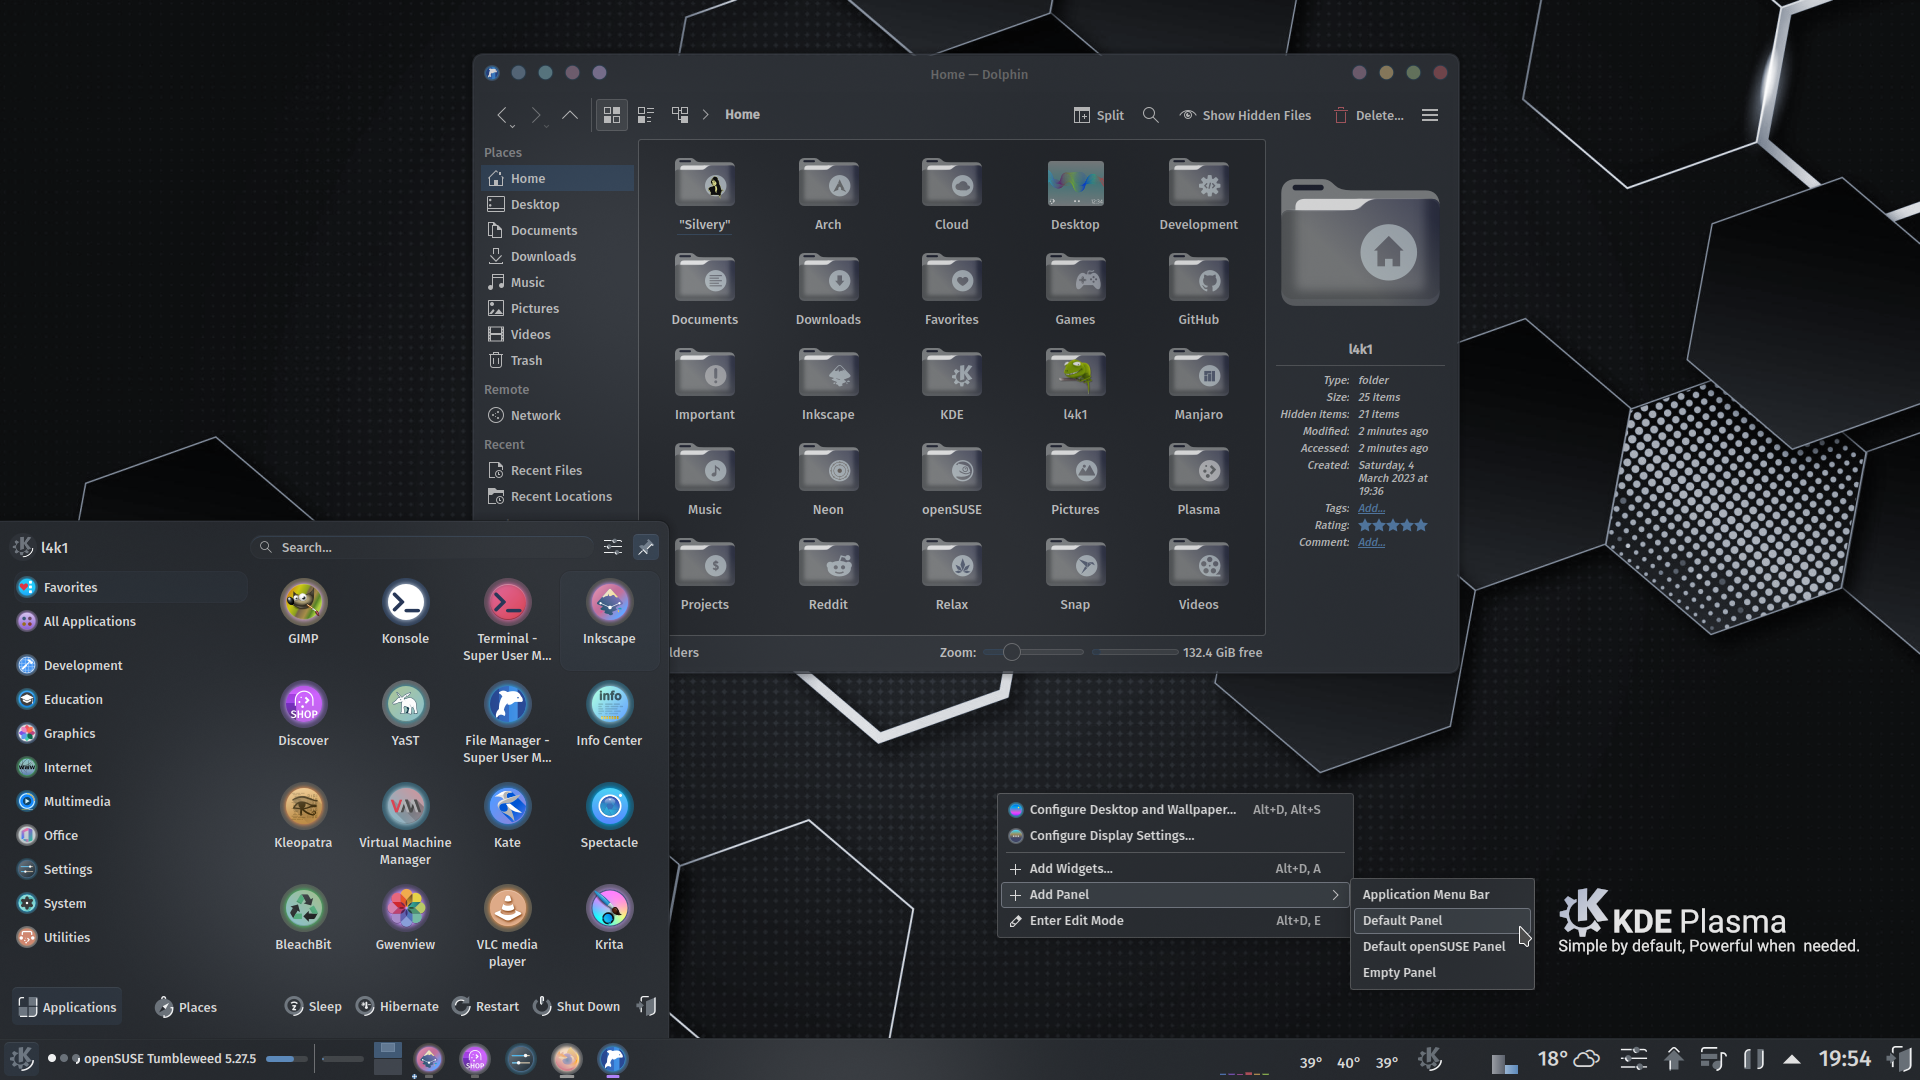This screenshot has height=1080, width=1920.
Task: Launch Kate text editor
Action: 507,807
